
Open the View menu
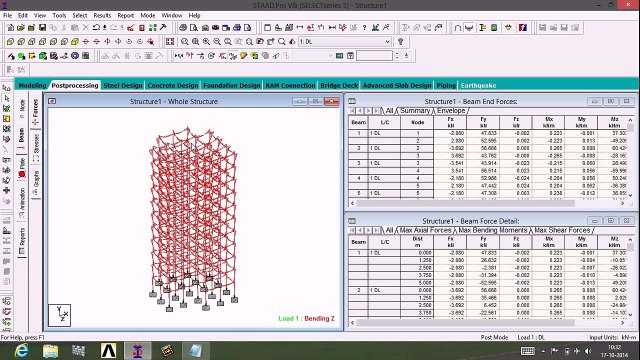40,16
